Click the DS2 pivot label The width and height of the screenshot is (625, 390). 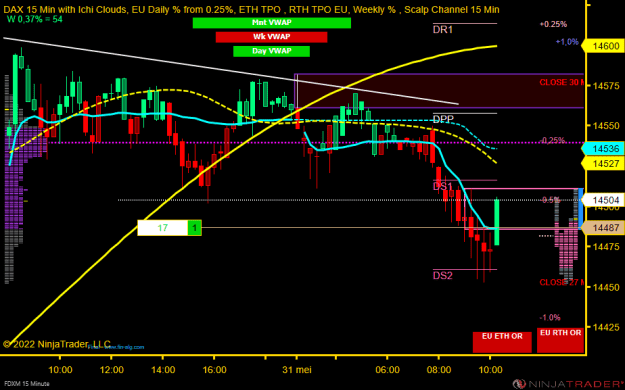click(x=443, y=276)
